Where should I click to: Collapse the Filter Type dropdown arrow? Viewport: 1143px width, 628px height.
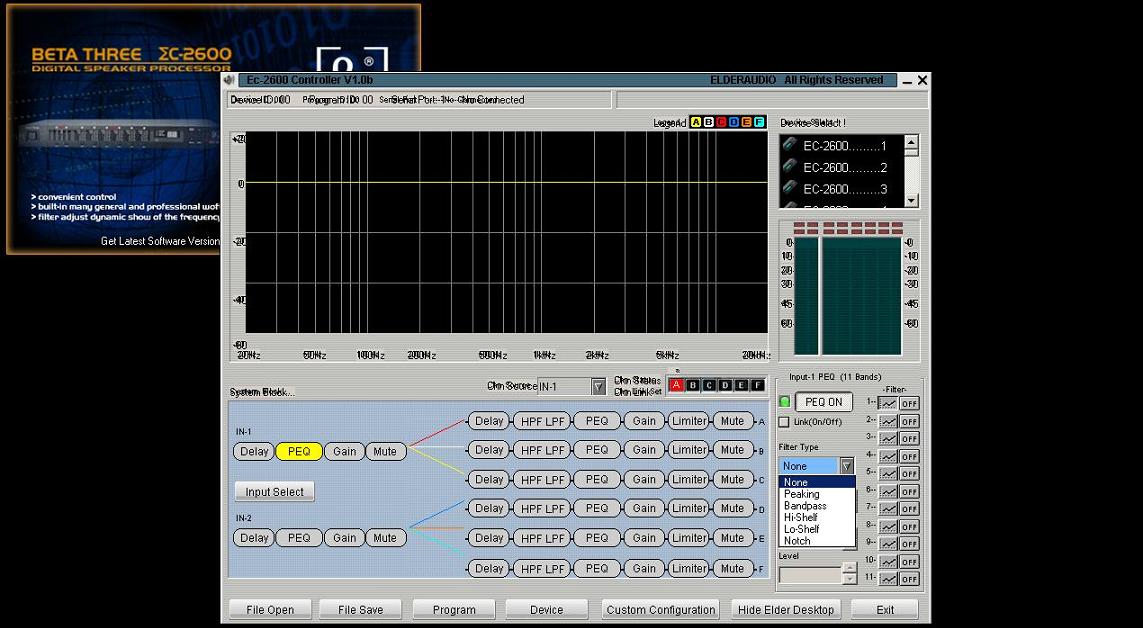pyautogui.click(x=846, y=466)
